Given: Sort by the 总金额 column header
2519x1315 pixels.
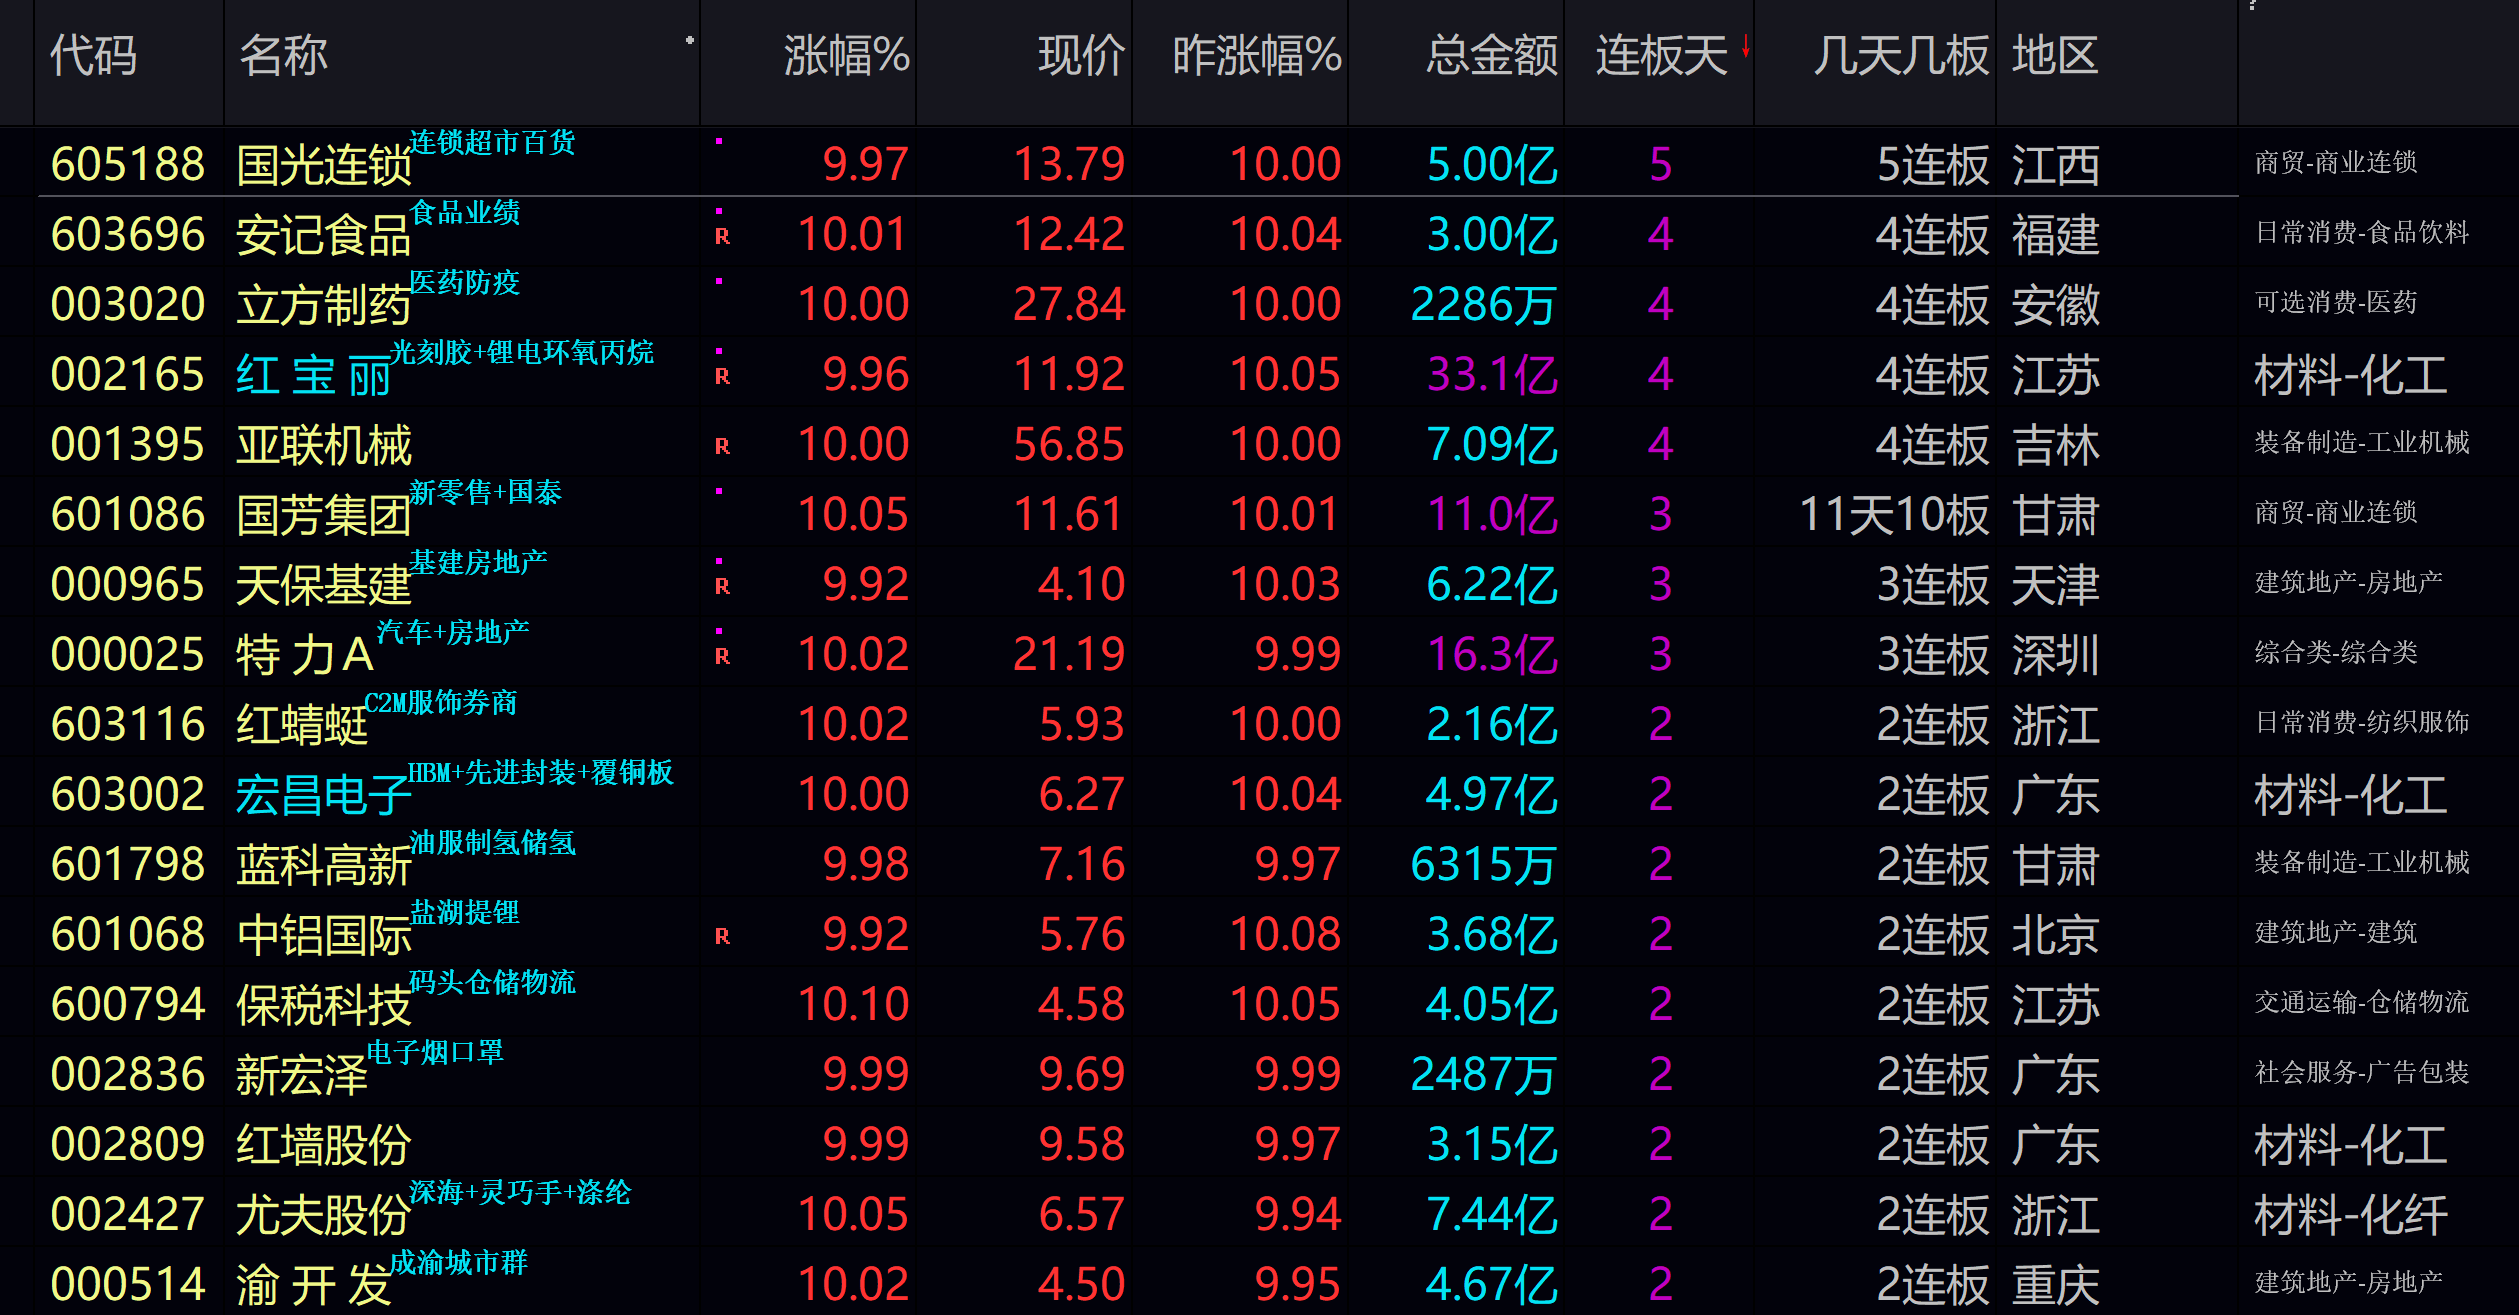Looking at the screenshot, I should pyautogui.click(x=1491, y=55).
